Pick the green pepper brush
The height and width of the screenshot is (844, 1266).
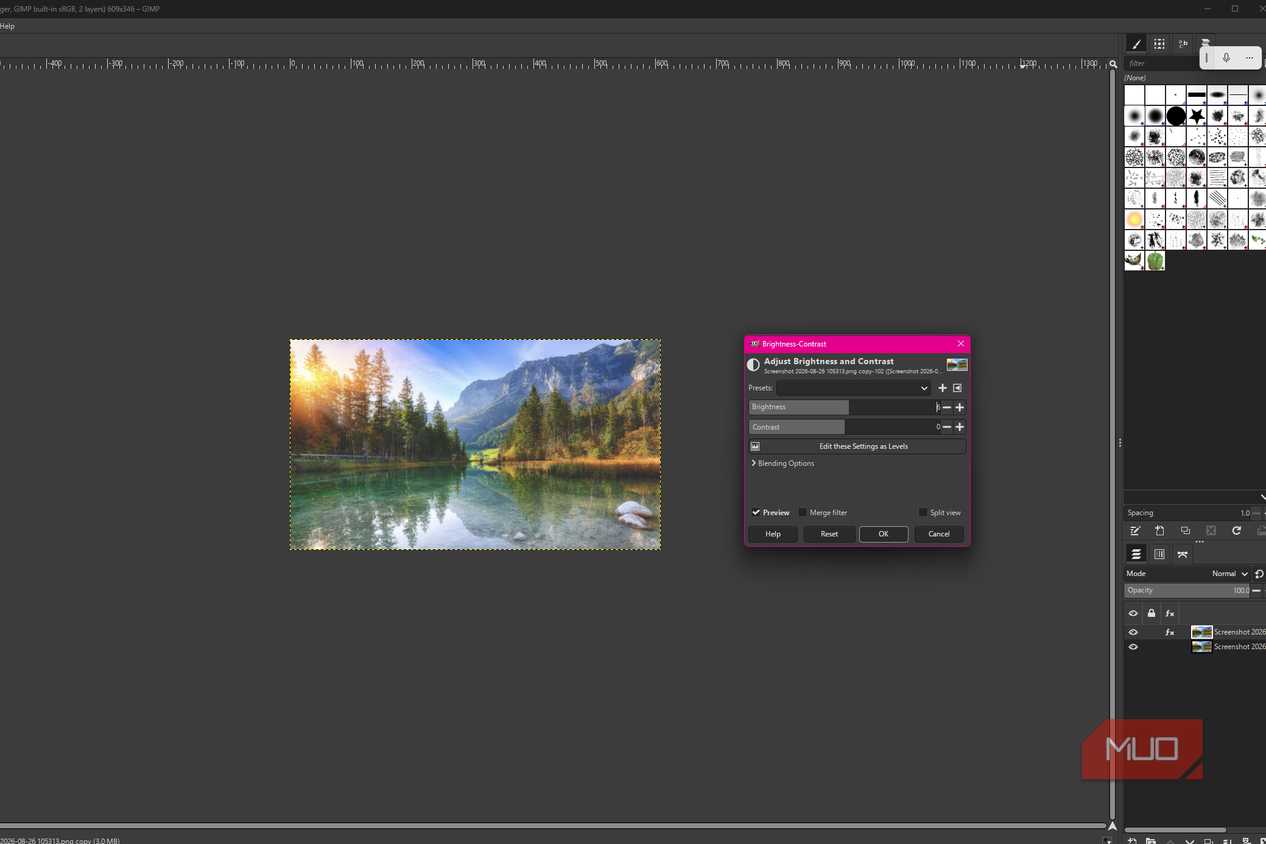click(x=1155, y=261)
